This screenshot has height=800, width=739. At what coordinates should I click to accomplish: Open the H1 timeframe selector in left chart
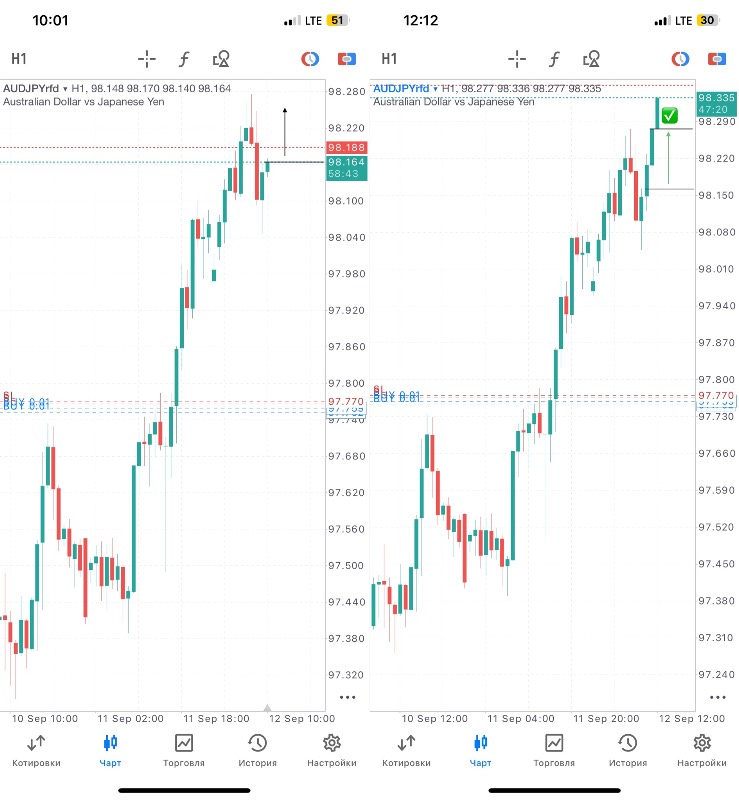point(20,59)
